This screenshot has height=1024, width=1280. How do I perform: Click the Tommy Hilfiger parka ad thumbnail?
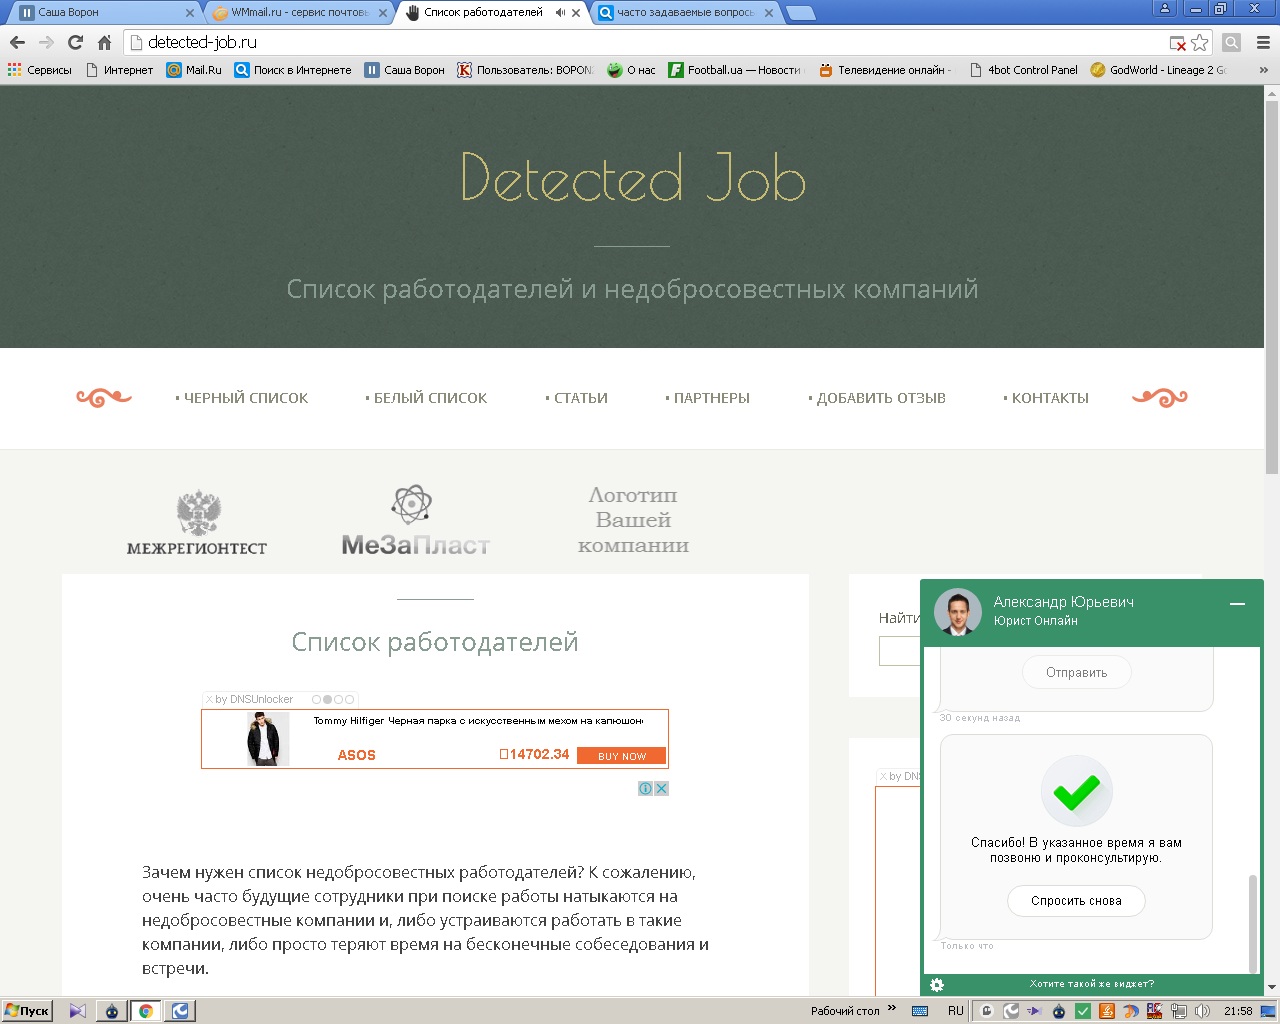click(268, 739)
